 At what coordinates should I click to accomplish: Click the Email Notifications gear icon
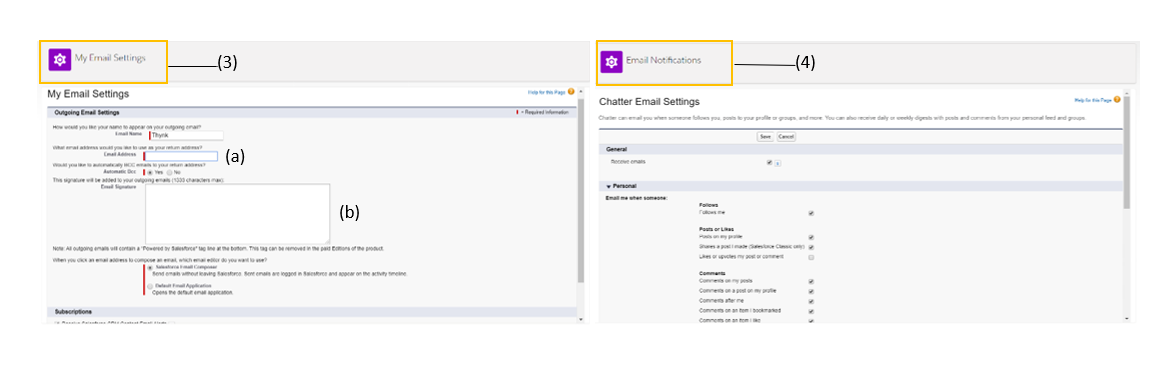(611, 62)
